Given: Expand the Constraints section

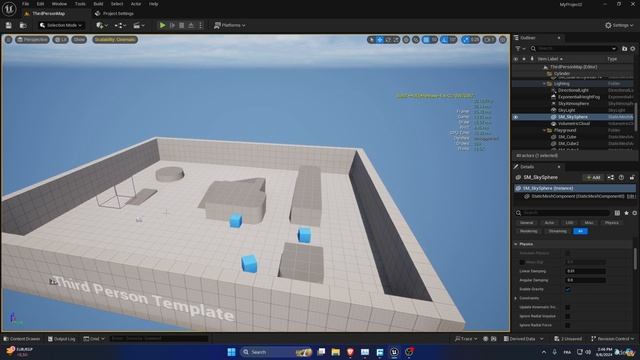Looking at the screenshot, I should point(516,298).
